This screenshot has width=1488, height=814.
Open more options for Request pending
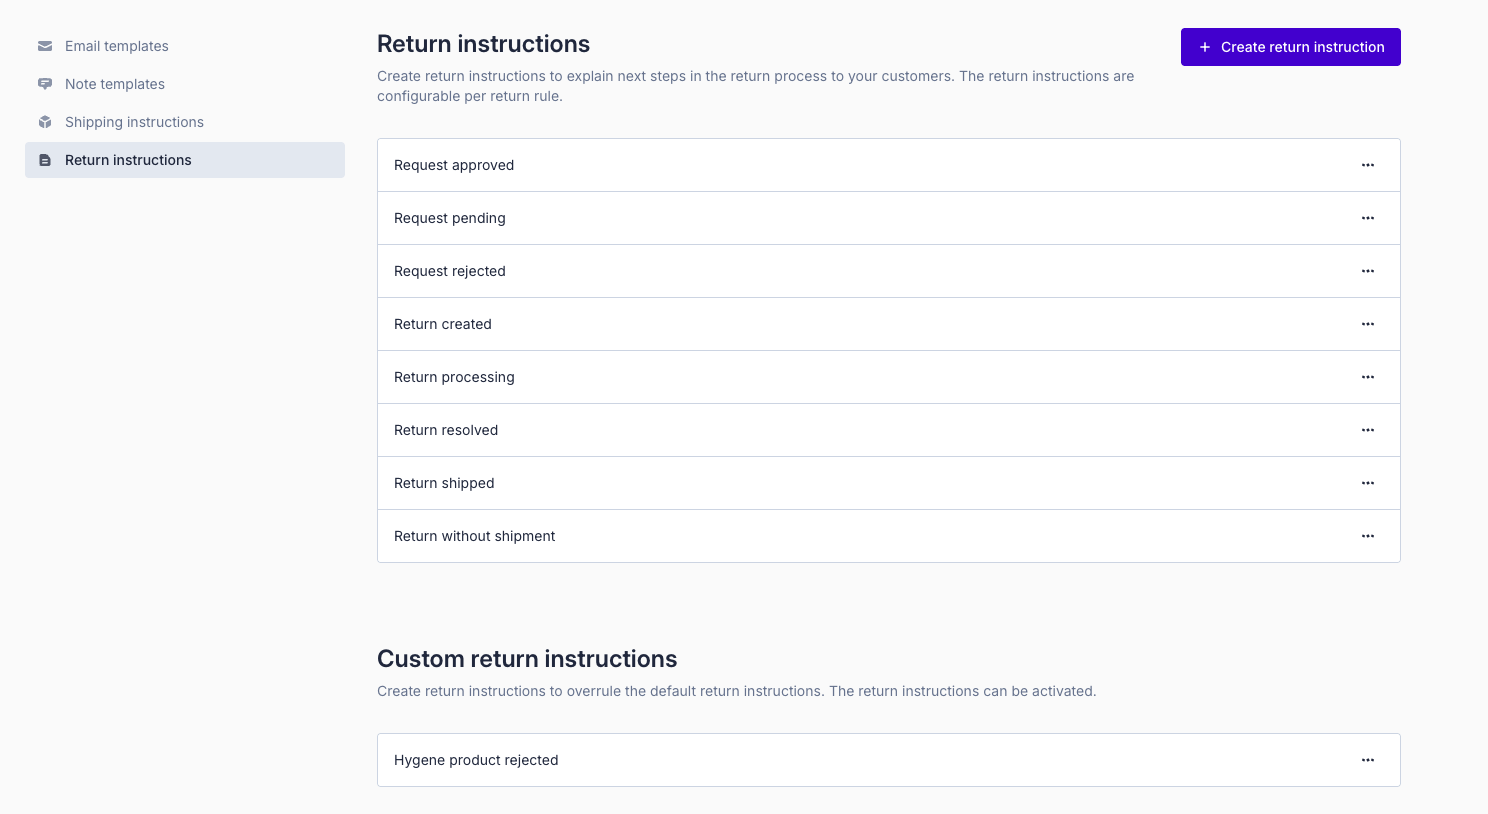pos(1368,218)
